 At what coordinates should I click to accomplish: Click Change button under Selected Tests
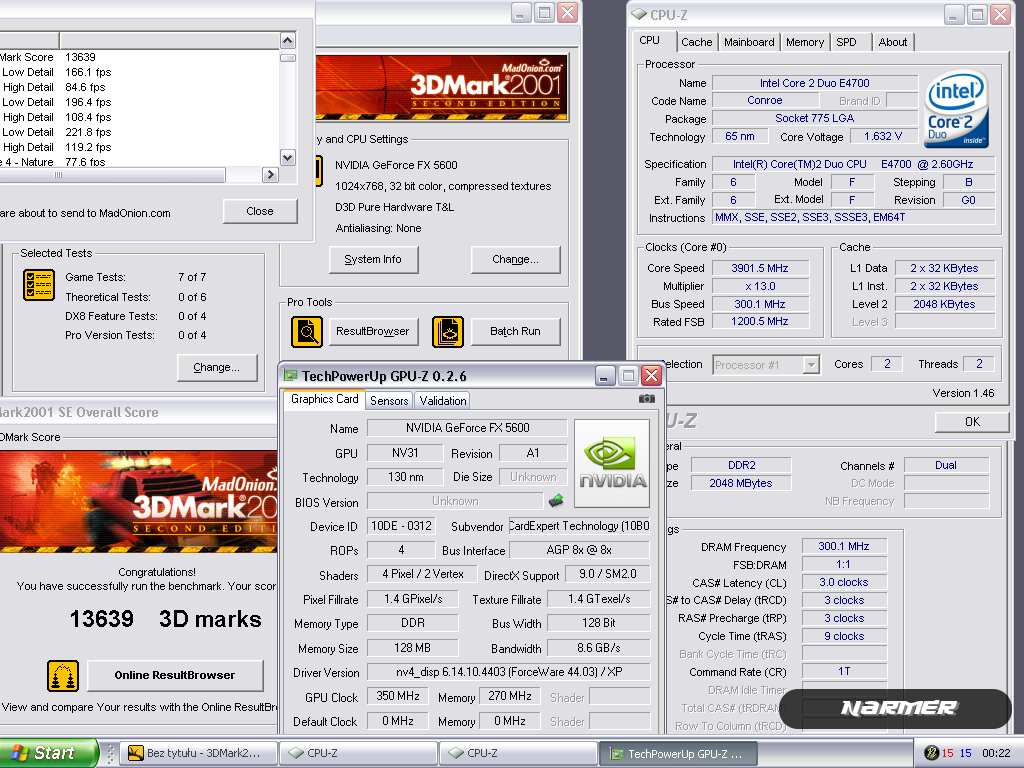click(x=217, y=367)
